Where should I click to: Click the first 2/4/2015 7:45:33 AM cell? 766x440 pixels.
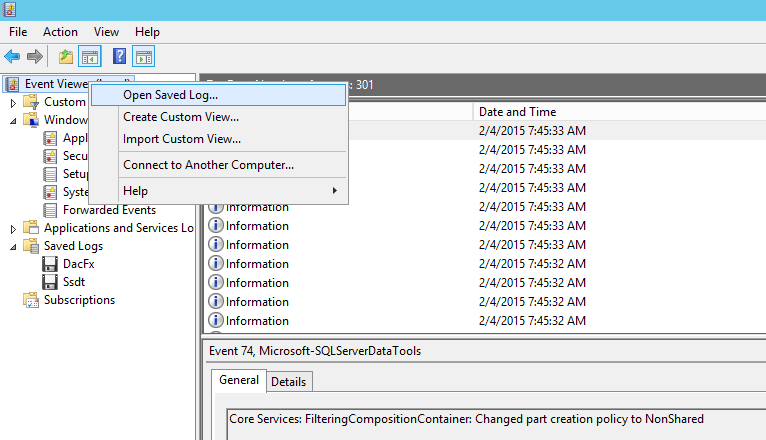click(x=532, y=131)
